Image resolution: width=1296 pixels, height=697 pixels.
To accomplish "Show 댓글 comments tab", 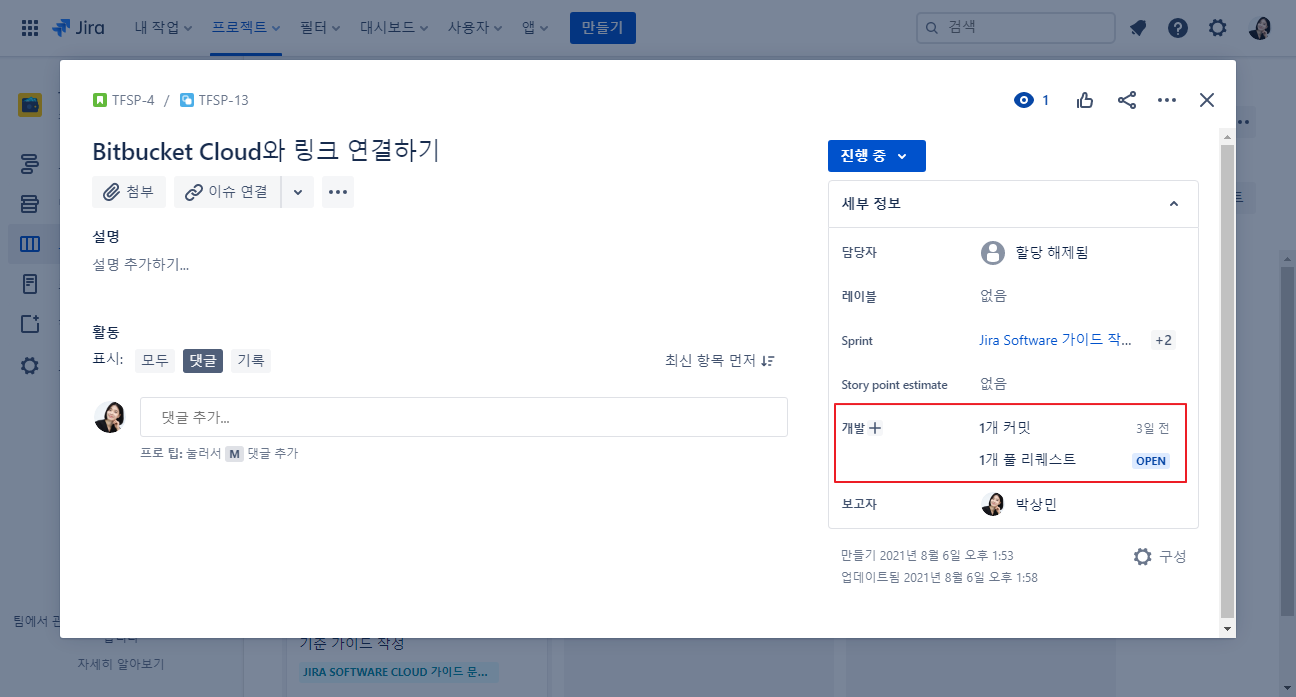I will (x=203, y=361).
